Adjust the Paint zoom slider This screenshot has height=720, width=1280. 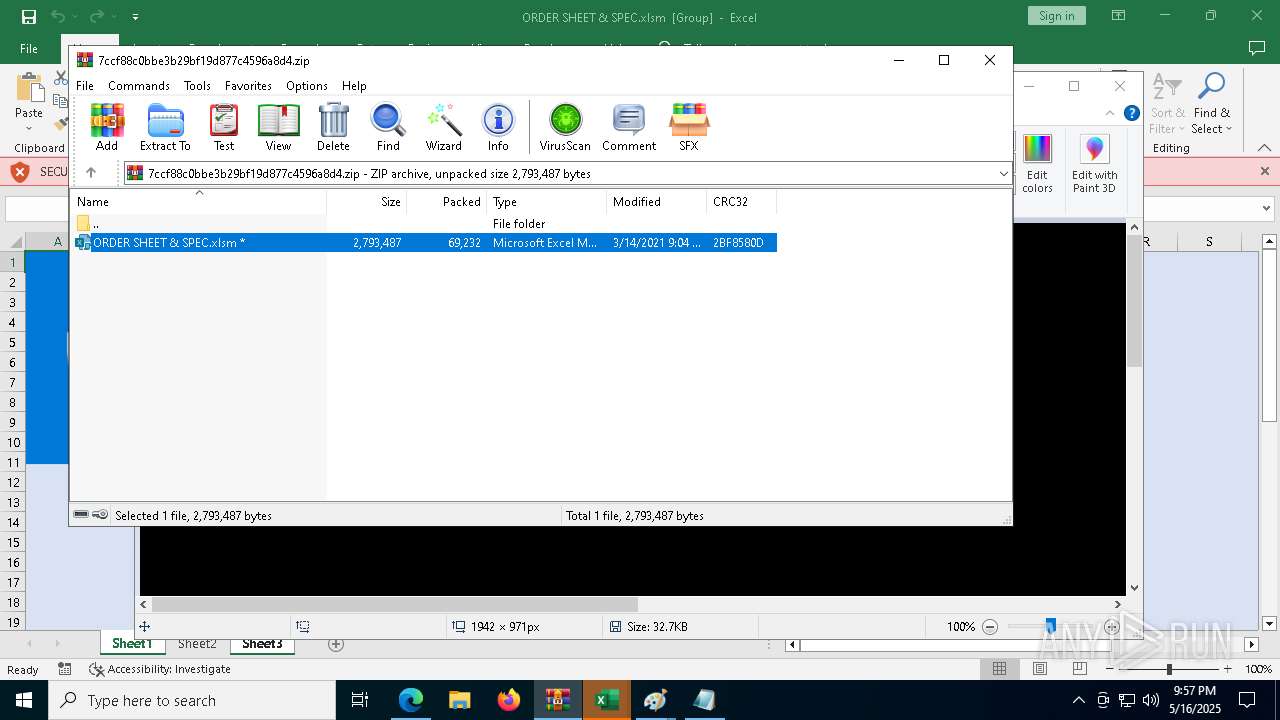point(1050,627)
